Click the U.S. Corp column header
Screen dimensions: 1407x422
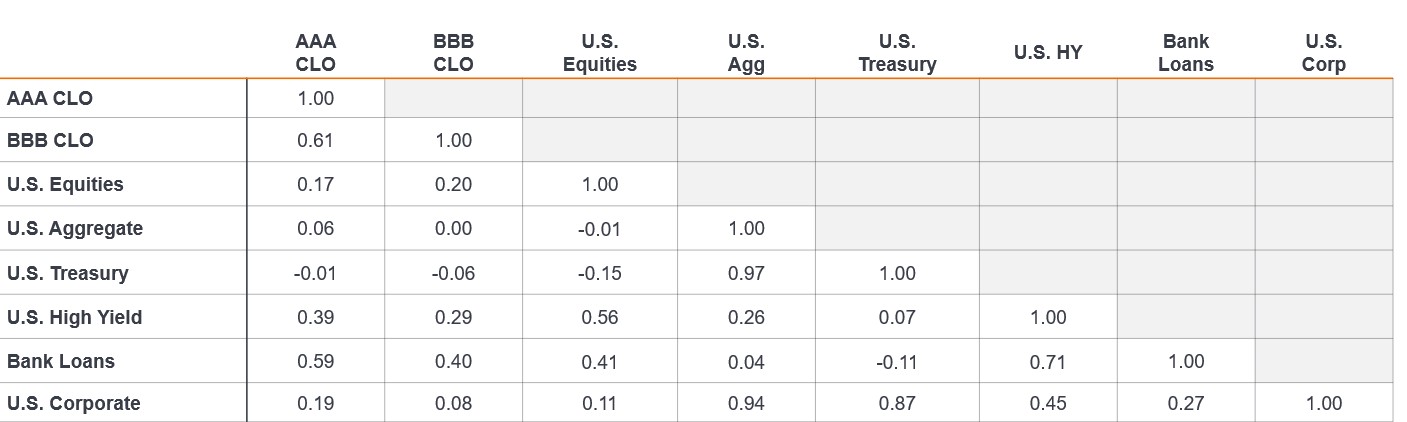coord(1324,53)
